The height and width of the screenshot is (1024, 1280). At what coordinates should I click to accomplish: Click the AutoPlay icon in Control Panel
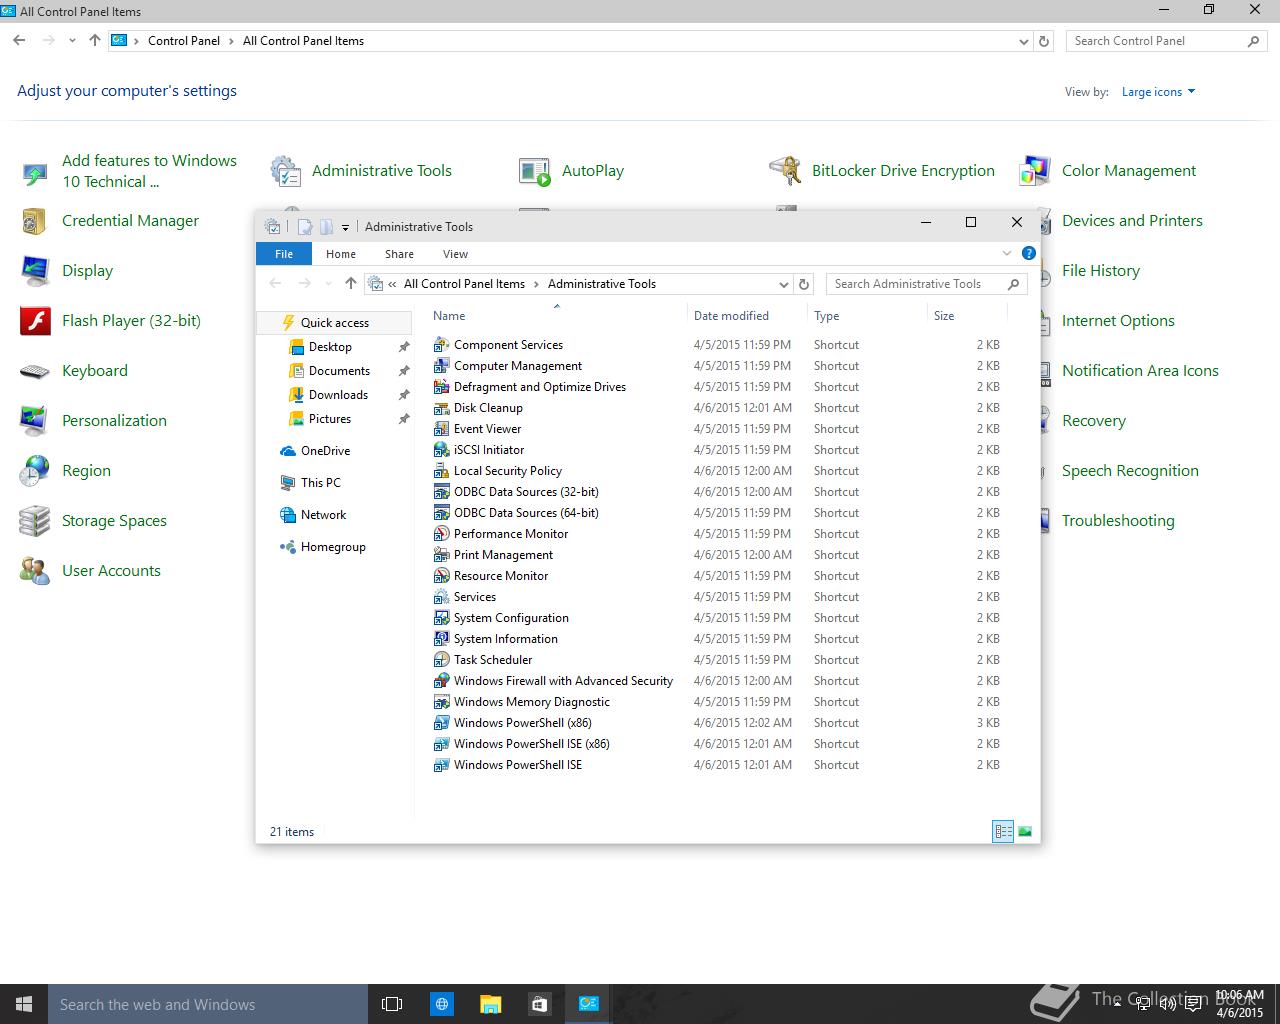click(x=535, y=171)
